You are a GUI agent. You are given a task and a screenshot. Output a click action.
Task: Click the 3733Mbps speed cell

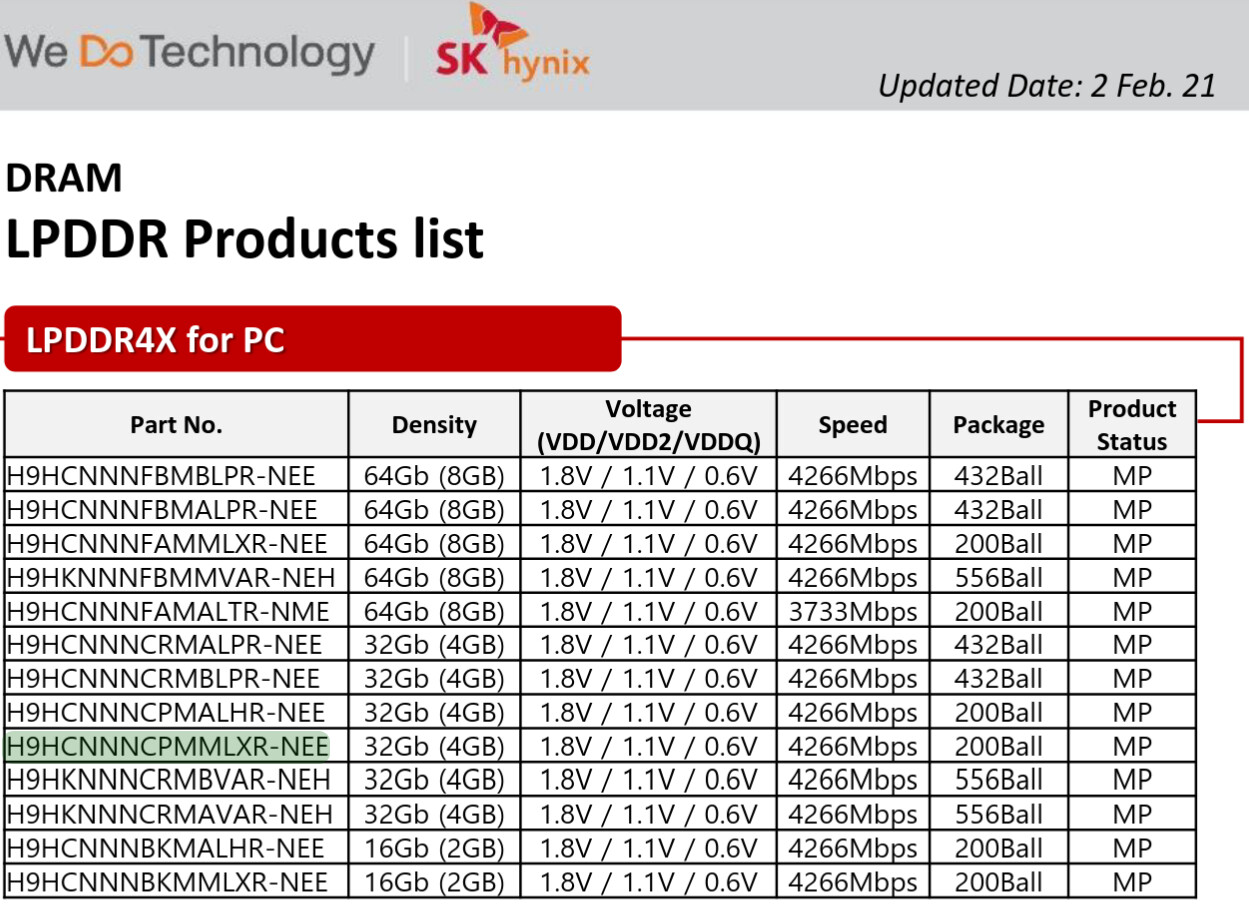tap(852, 612)
